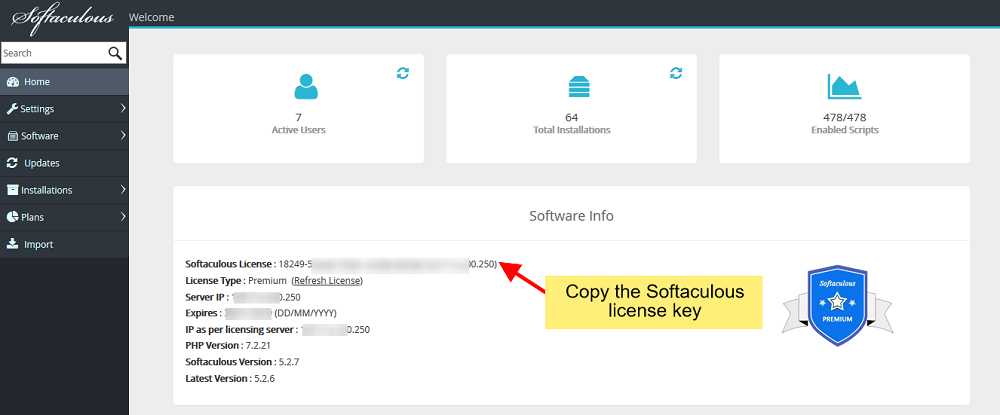Click the Expires date row
The height and width of the screenshot is (415, 1000).
261,313
